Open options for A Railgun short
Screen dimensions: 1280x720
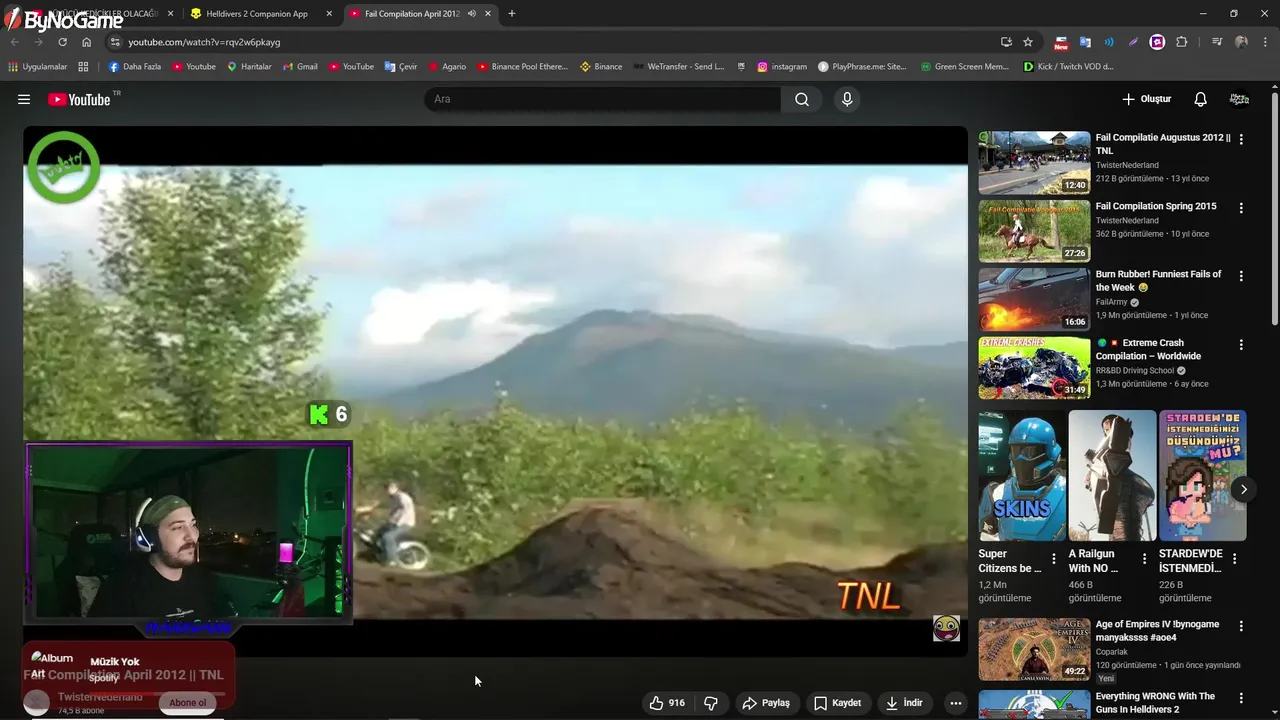coord(1144,559)
